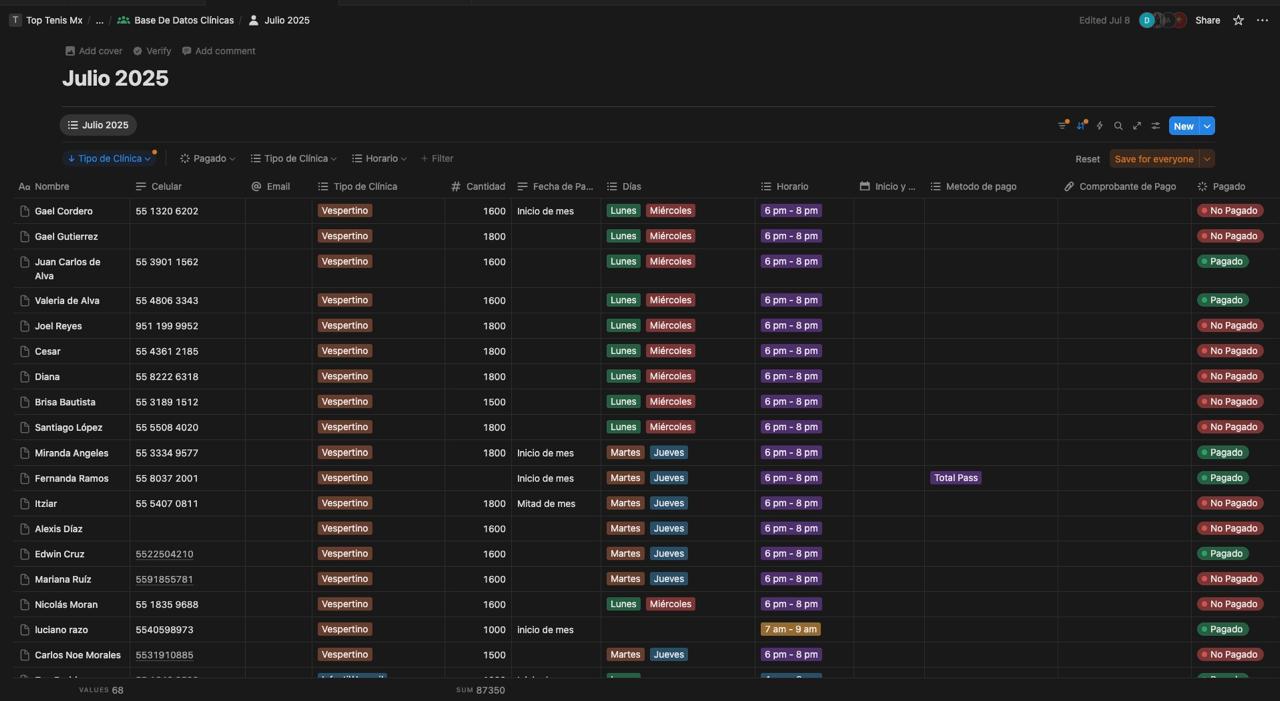Select the Julio 2025 view tab
The width and height of the screenshot is (1280, 701).
pos(98,125)
